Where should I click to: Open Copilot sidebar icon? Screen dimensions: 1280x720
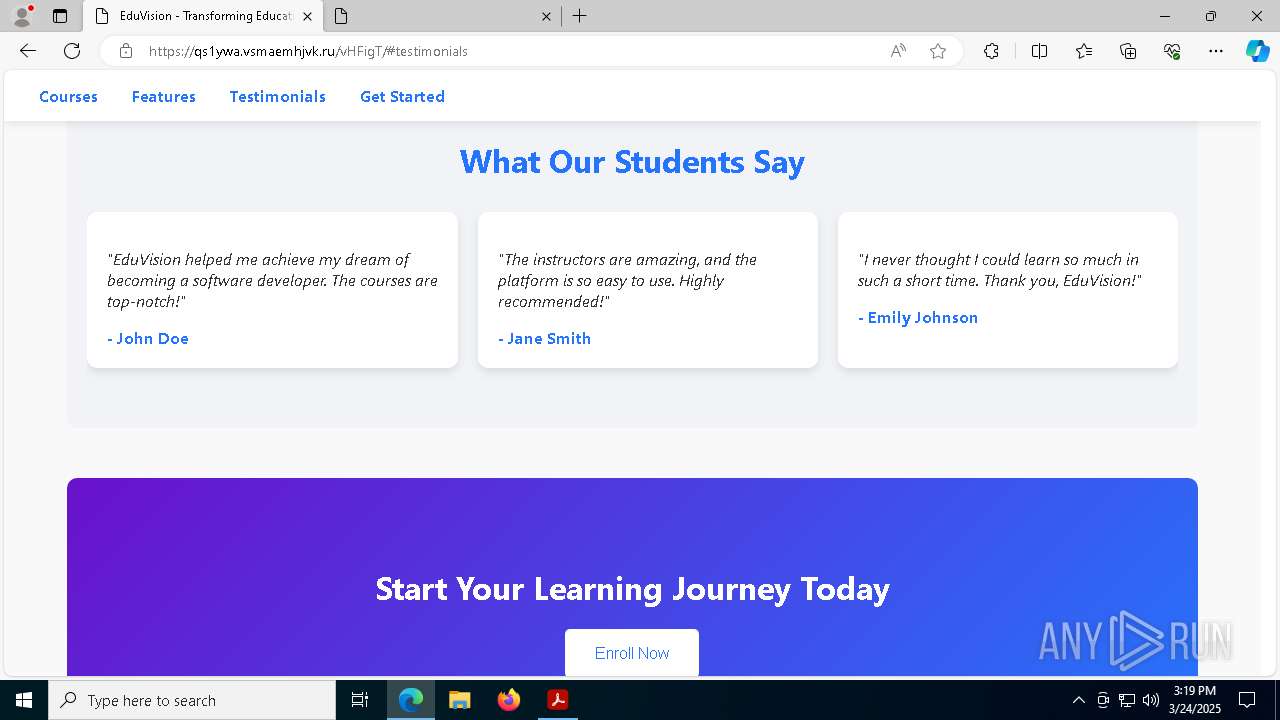[1257, 51]
